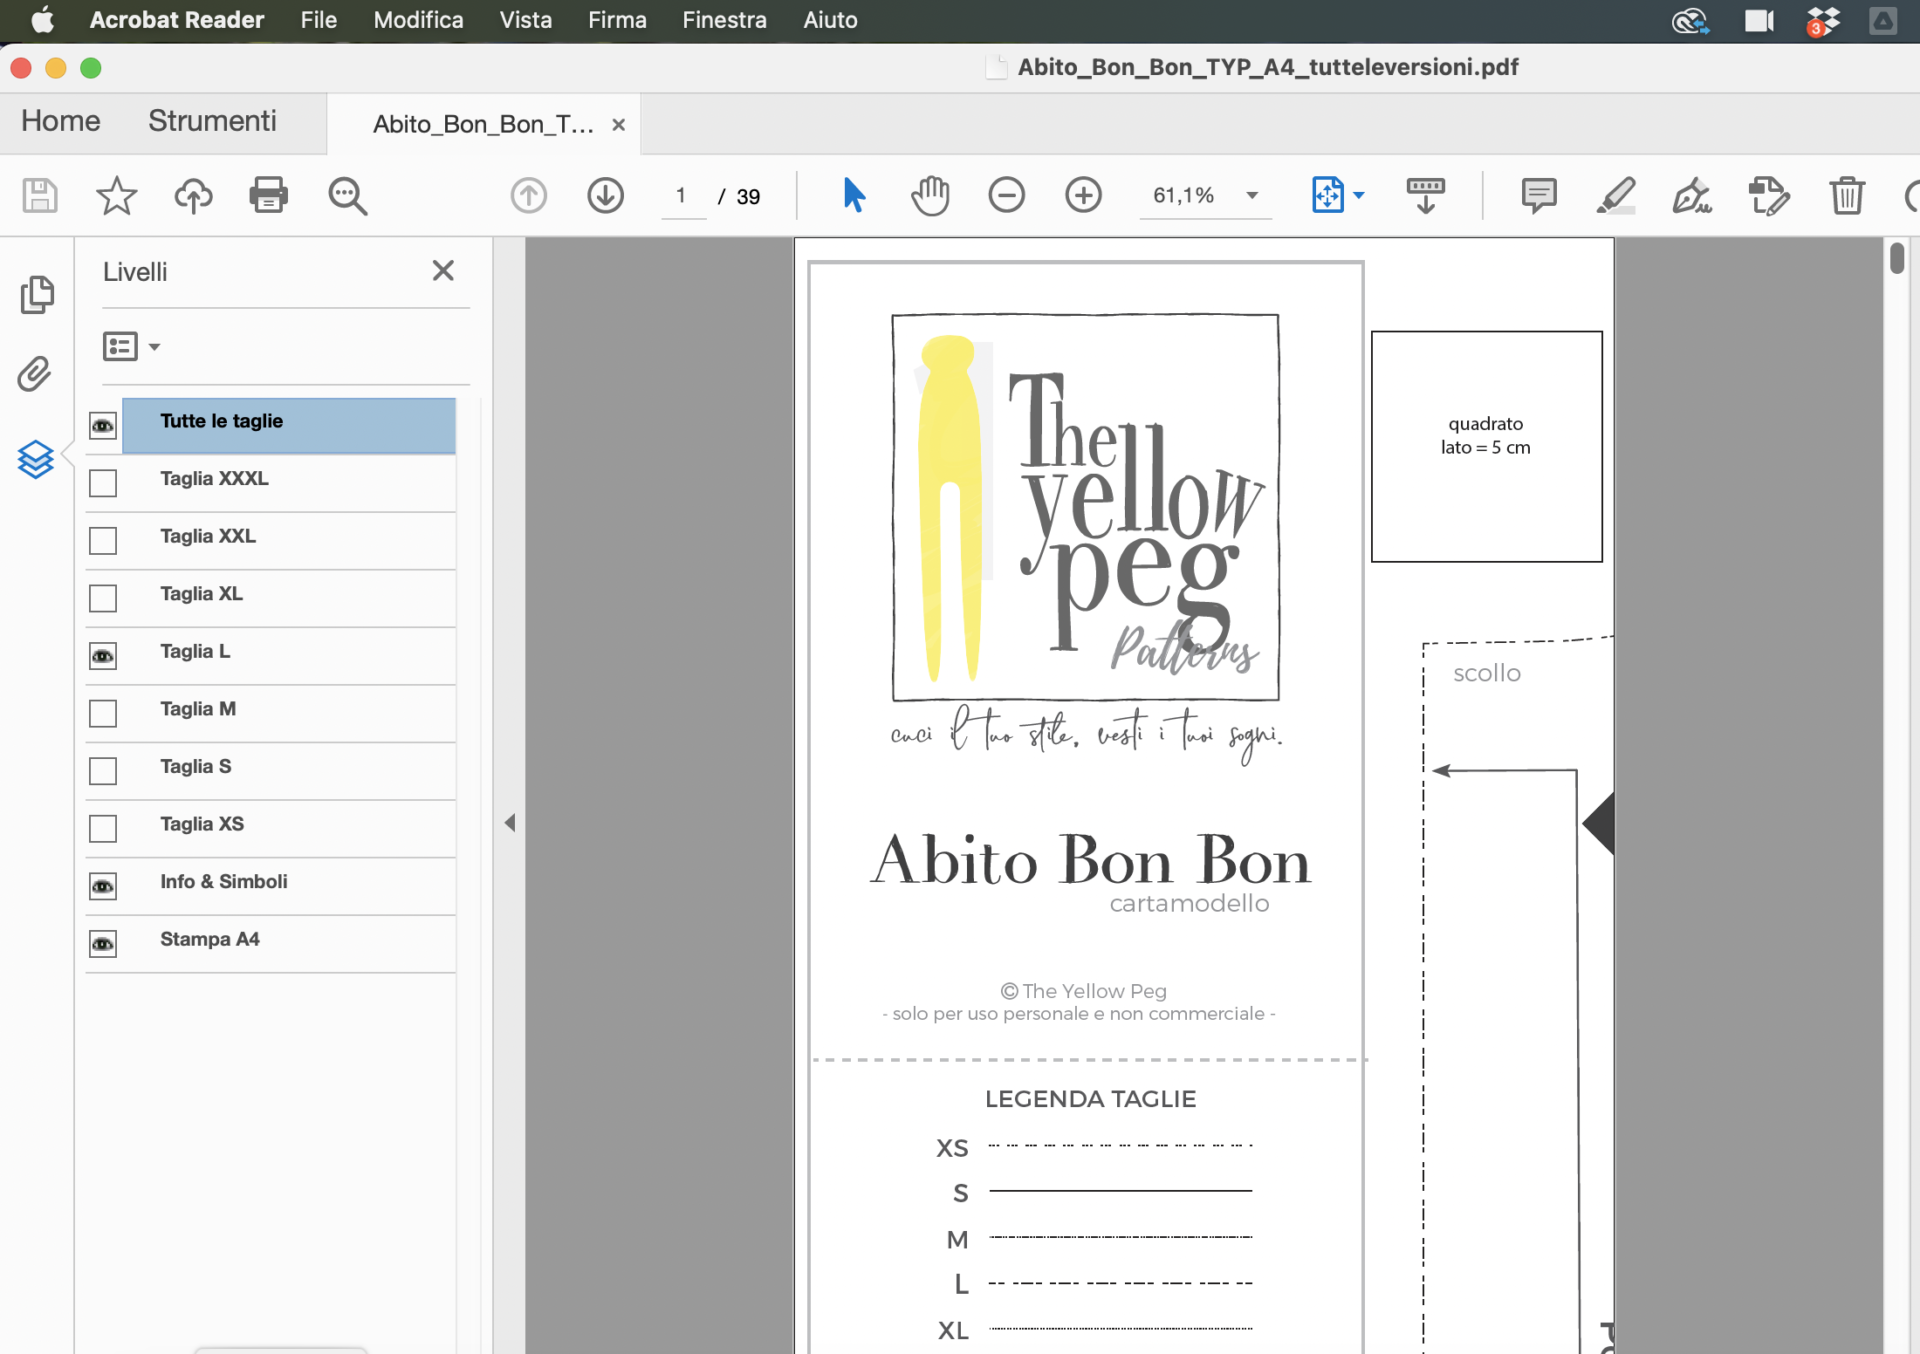Click the find text magnifier icon
The width and height of the screenshot is (1920, 1354).
(x=347, y=195)
